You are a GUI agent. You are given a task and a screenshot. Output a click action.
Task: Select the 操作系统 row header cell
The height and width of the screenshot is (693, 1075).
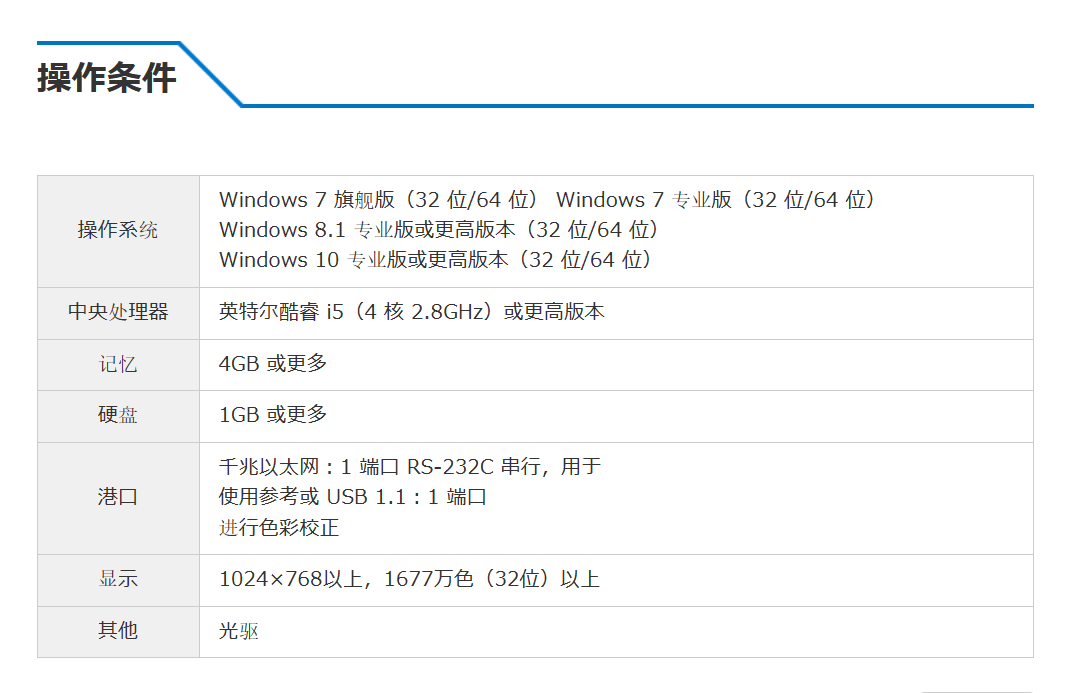coord(118,231)
